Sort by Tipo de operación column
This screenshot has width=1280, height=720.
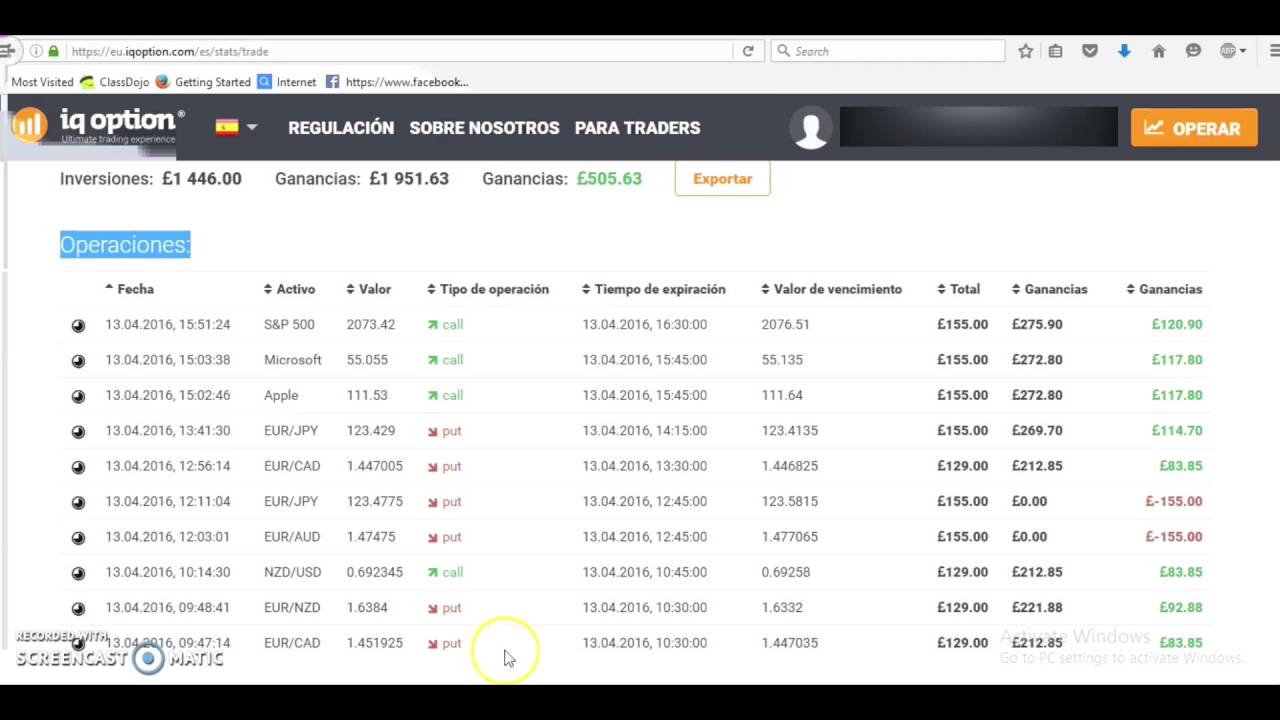tap(488, 289)
